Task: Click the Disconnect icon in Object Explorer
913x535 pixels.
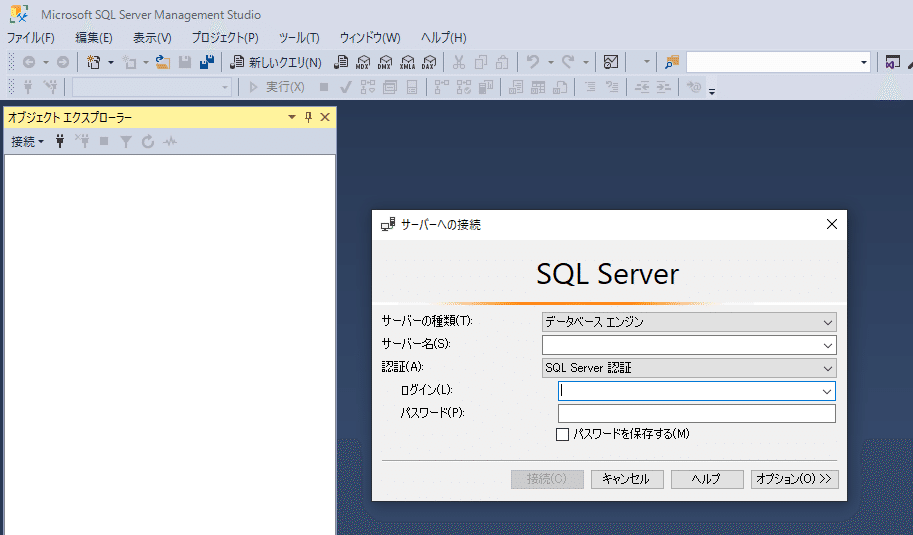Action: click(82, 141)
